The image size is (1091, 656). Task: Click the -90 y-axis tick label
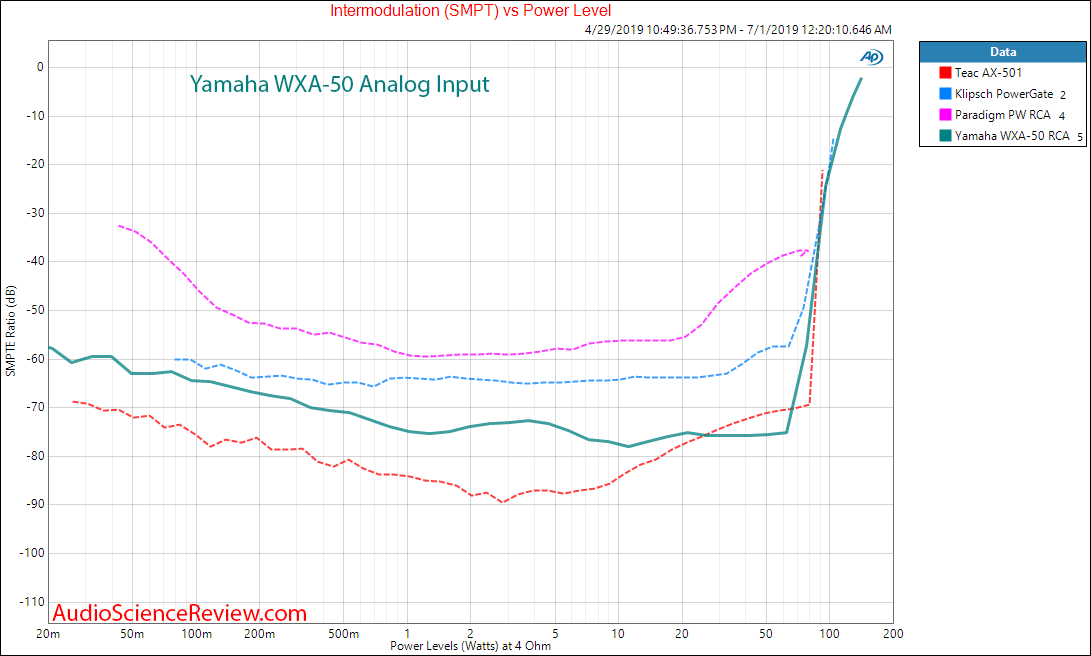coord(33,504)
